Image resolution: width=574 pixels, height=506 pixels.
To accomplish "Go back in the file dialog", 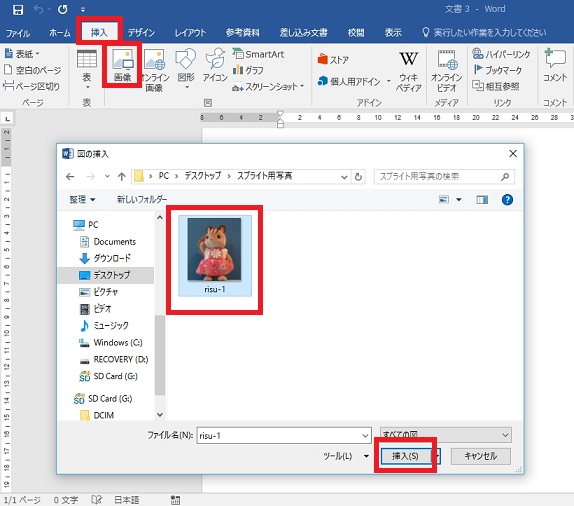I will [70, 177].
